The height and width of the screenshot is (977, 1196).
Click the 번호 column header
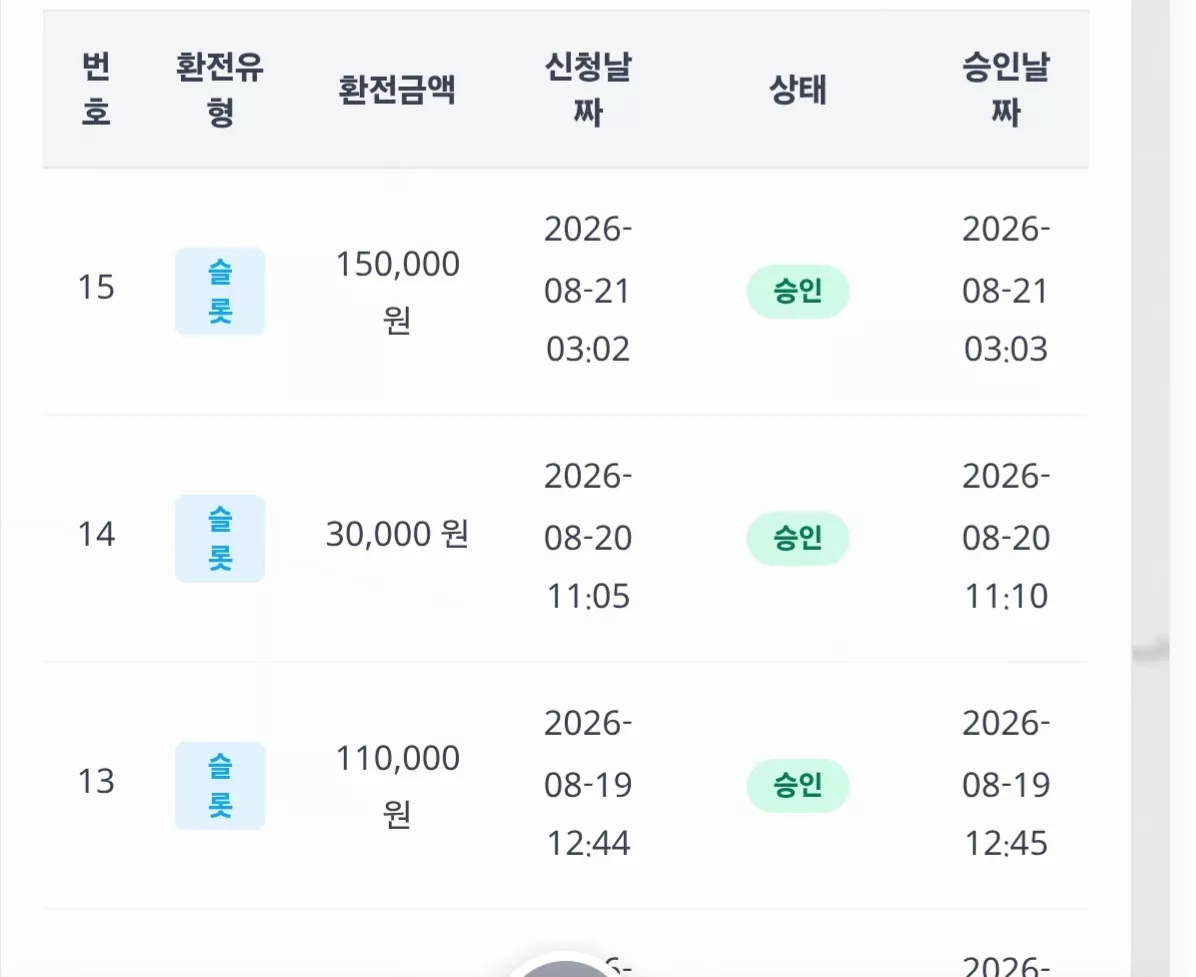(x=96, y=89)
